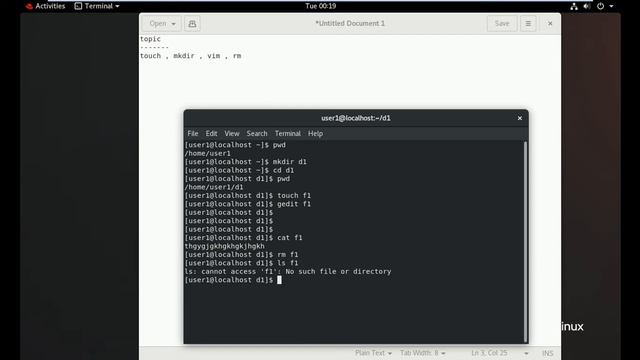Viewport: 640px width, 360px height.
Task: Click the network status icon in top bar
Action: pos(574,6)
